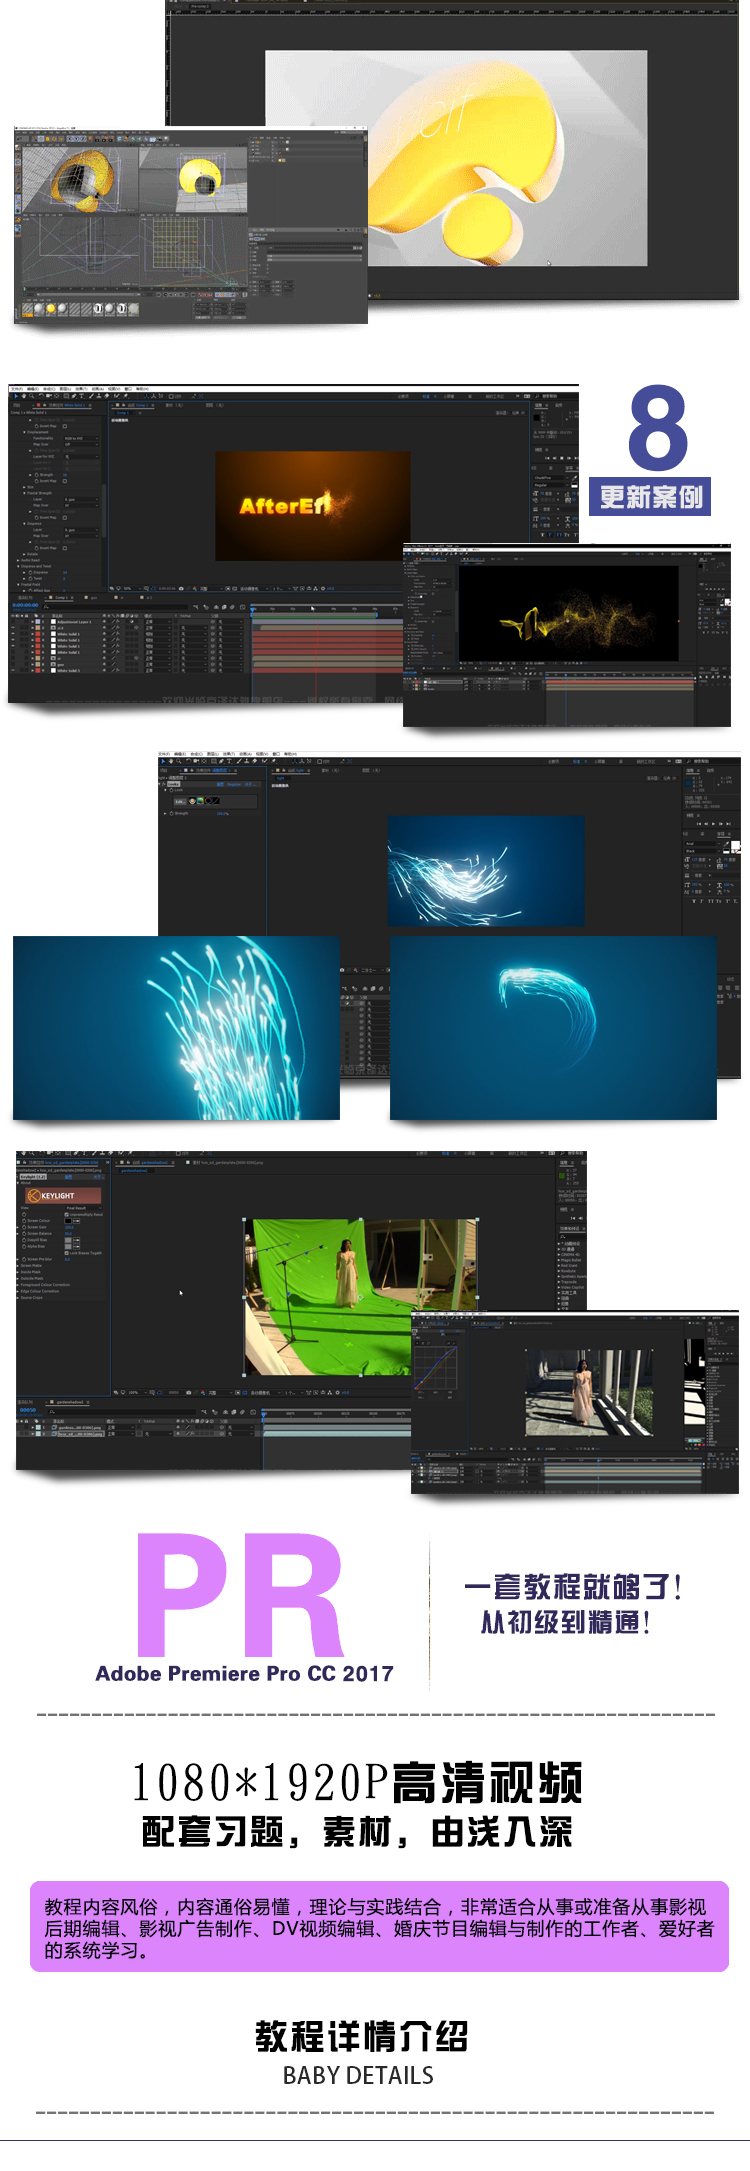This screenshot has height=2171, width=750.
Task: Open the Keylight View dropdown showing Final Result
Action: click(83, 1208)
